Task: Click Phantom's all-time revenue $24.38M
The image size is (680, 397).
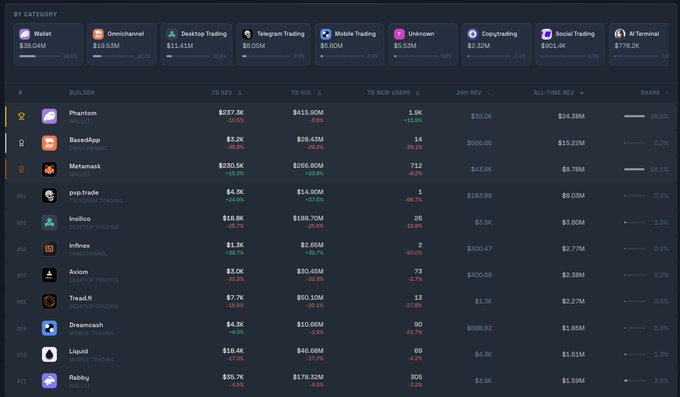Action: pos(571,116)
